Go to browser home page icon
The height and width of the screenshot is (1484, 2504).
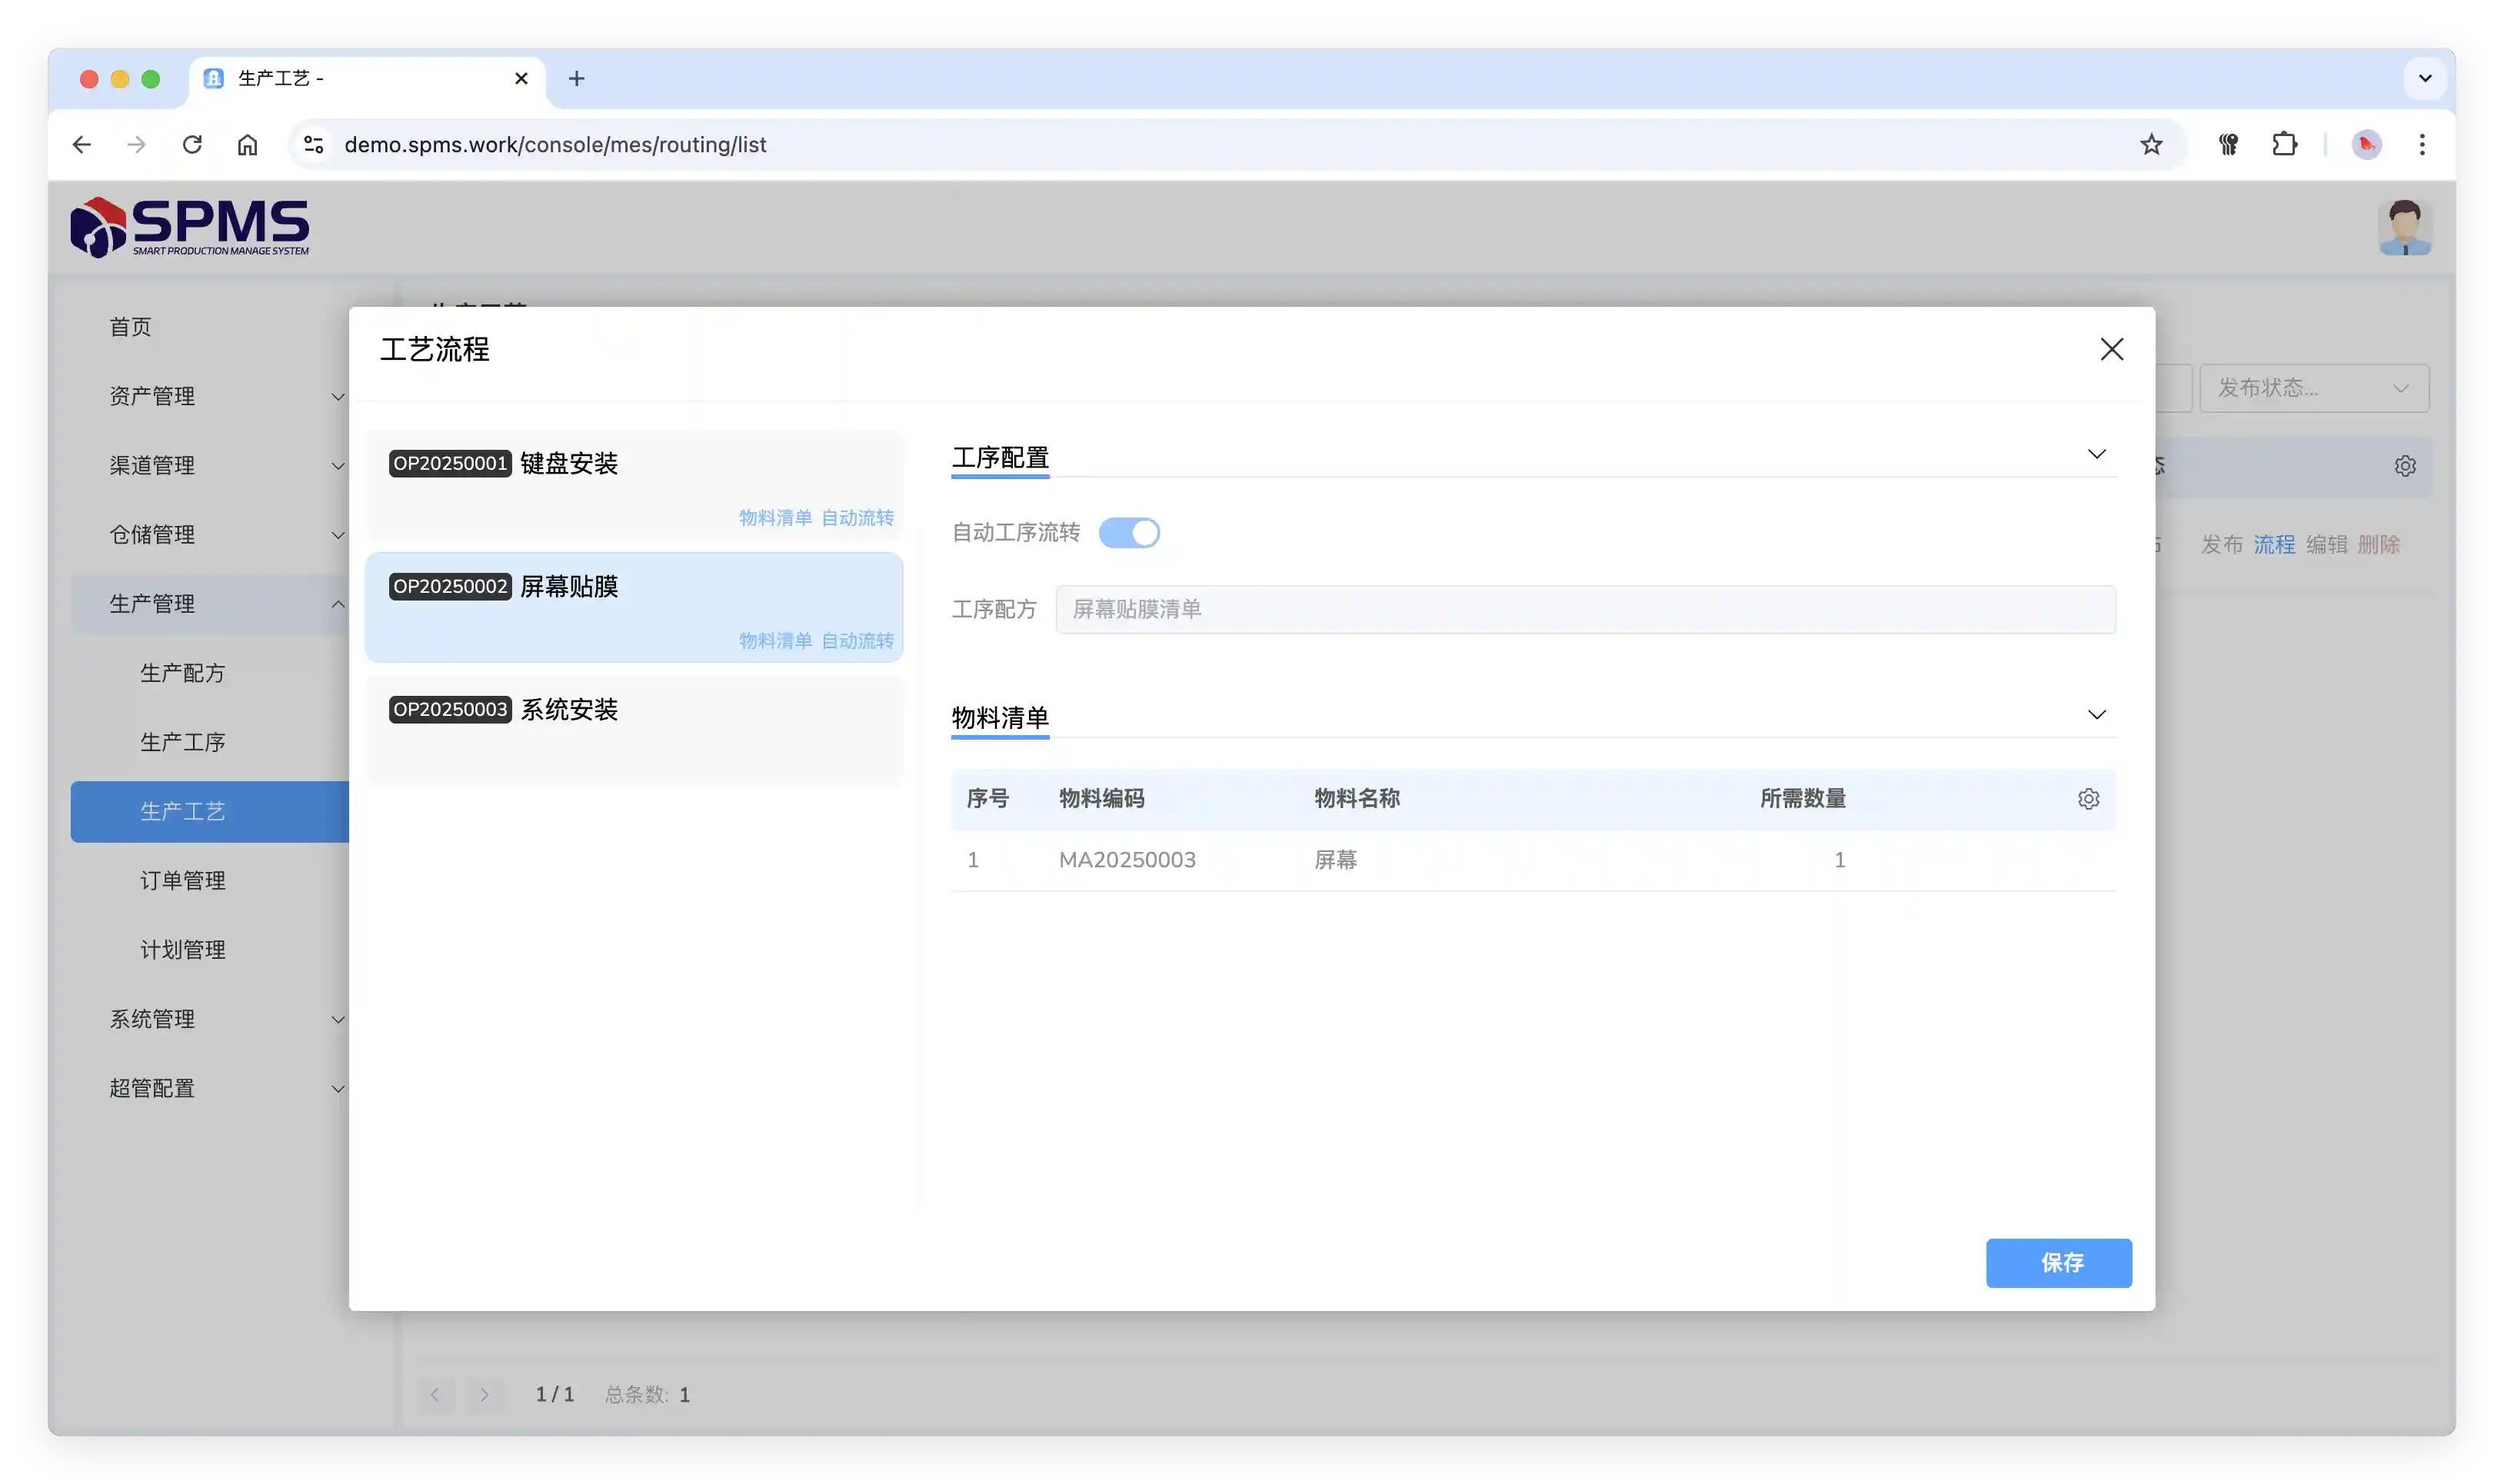pyautogui.click(x=247, y=144)
